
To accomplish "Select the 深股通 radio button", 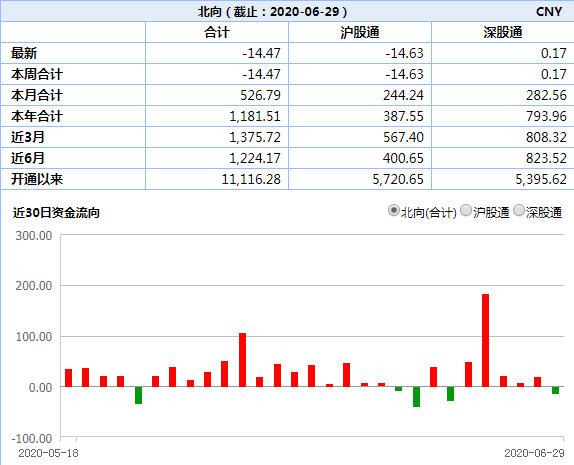I will 519,211.
